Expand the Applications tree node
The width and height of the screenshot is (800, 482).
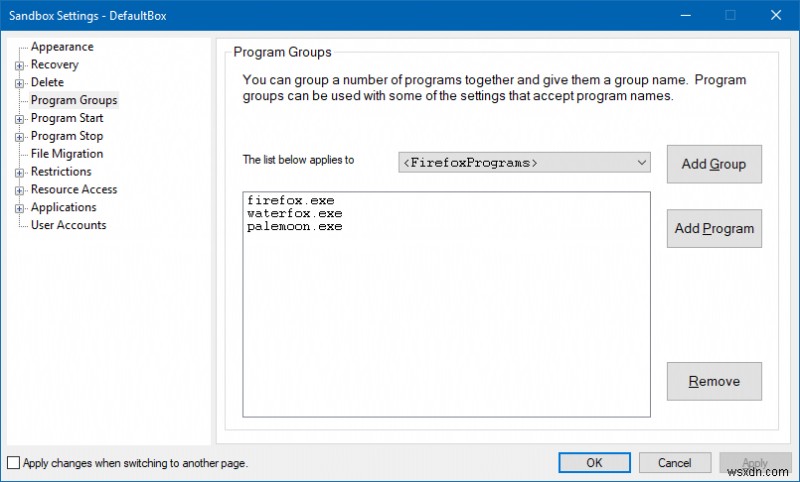pyautogui.click(x=19, y=208)
